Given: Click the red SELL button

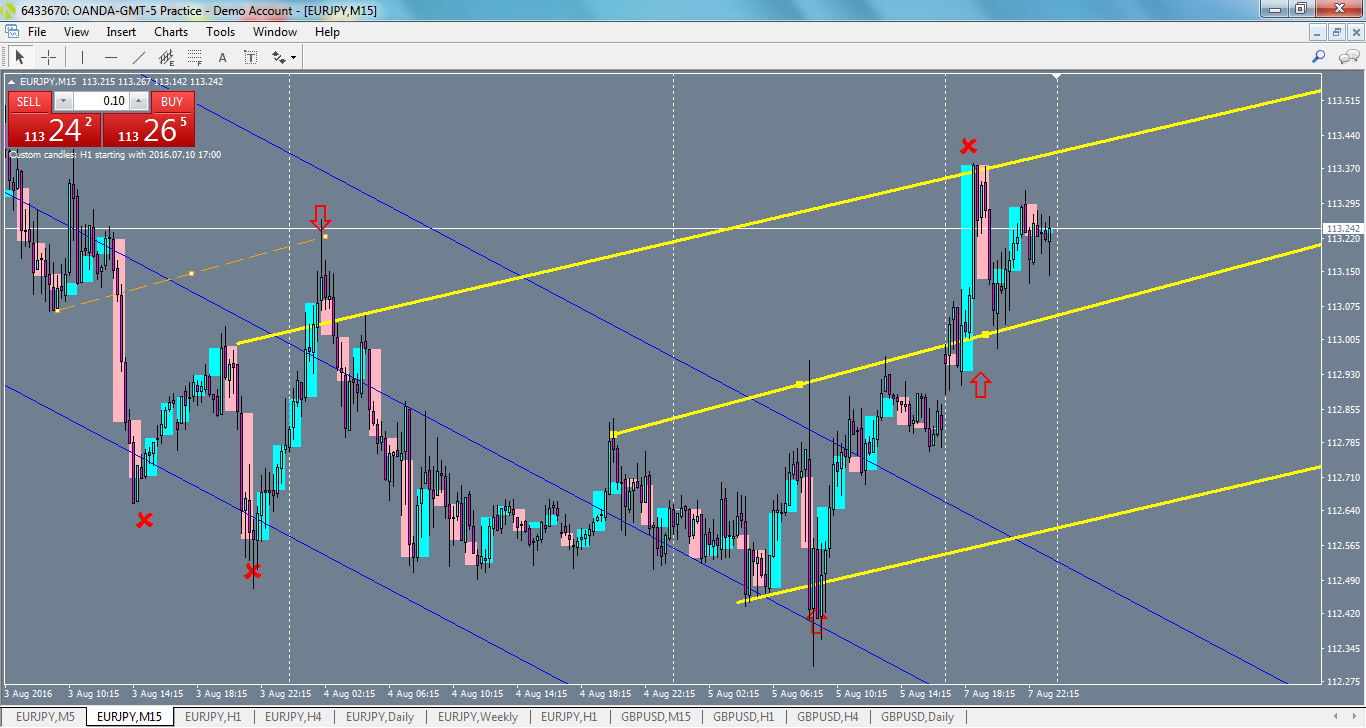Looking at the screenshot, I should pos(28,101).
